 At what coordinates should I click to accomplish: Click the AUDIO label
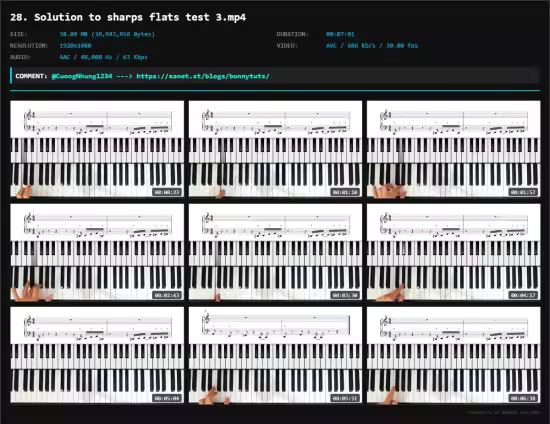point(20,57)
